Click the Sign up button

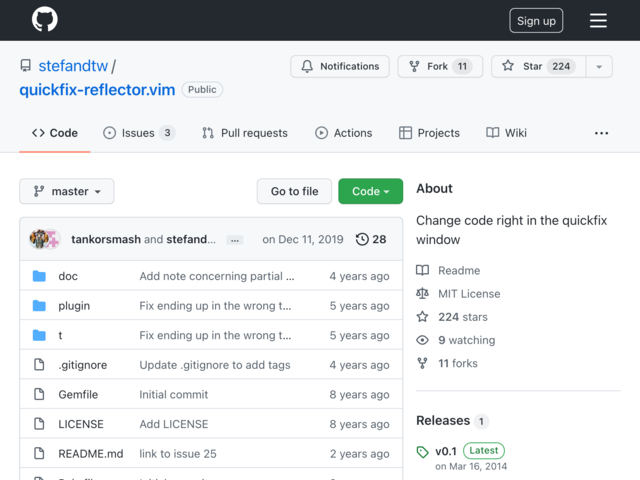click(x=536, y=20)
